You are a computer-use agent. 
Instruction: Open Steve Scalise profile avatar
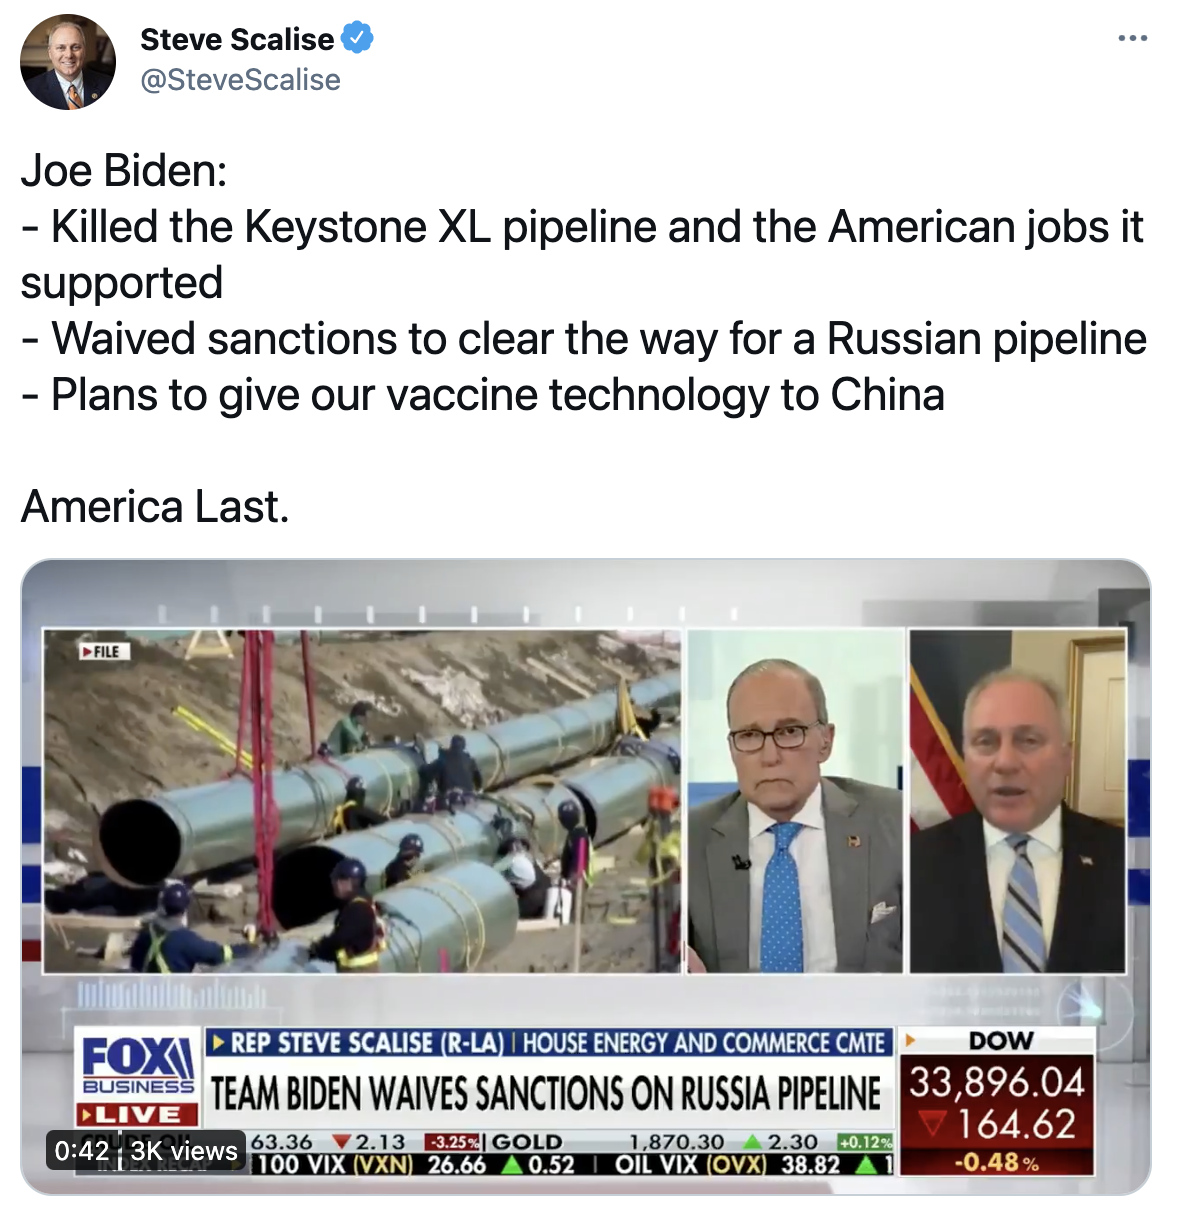tap(68, 62)
